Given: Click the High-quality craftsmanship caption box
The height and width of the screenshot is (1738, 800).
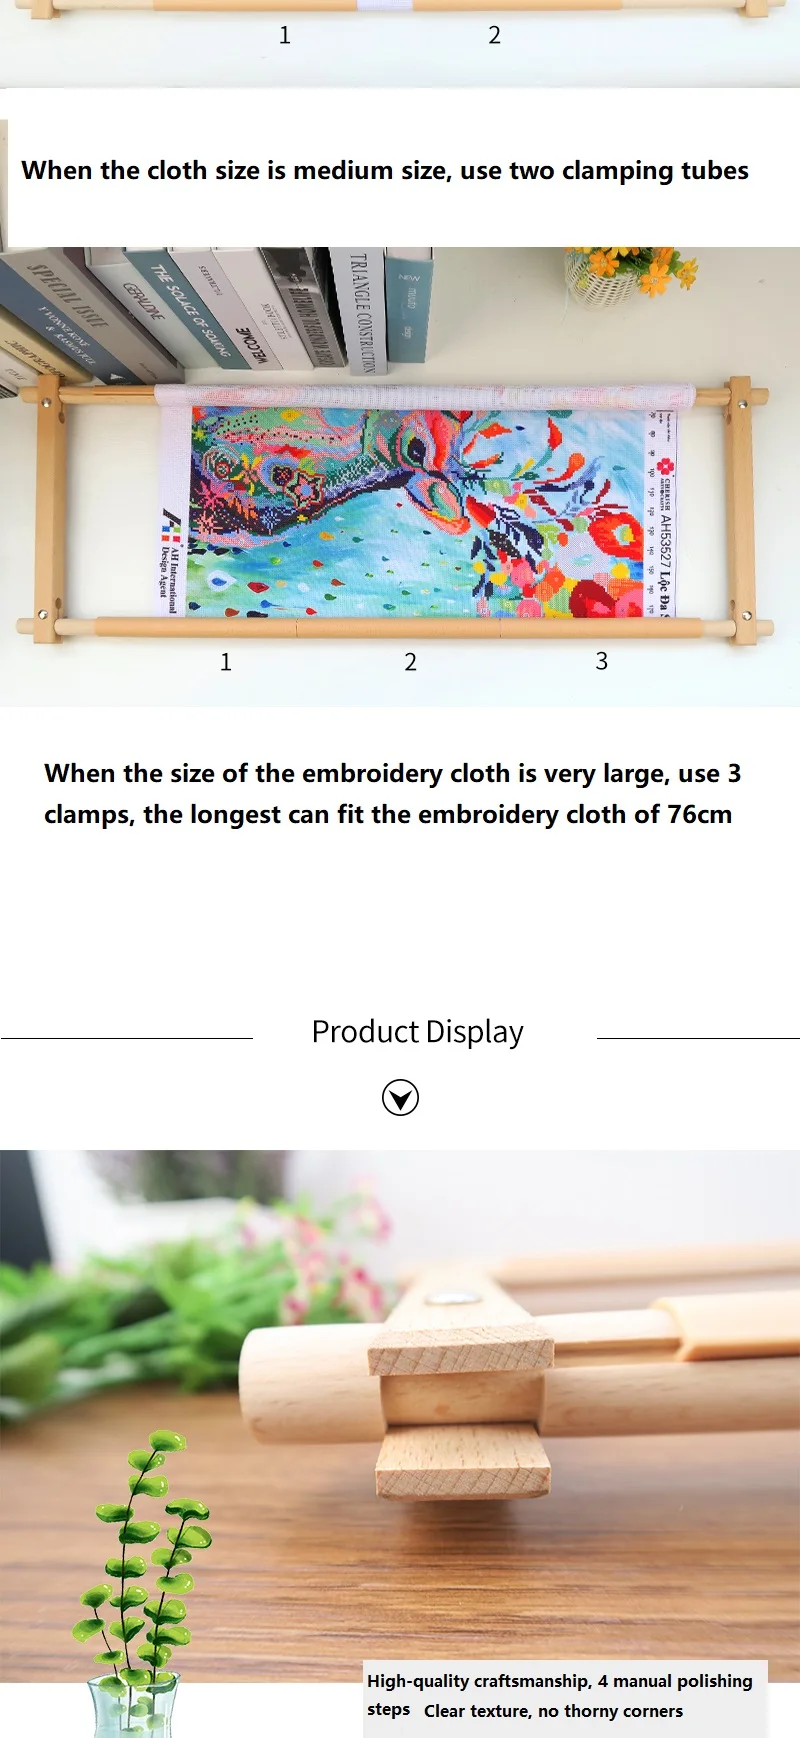Looking at the screenshot, I should 565,1697.
